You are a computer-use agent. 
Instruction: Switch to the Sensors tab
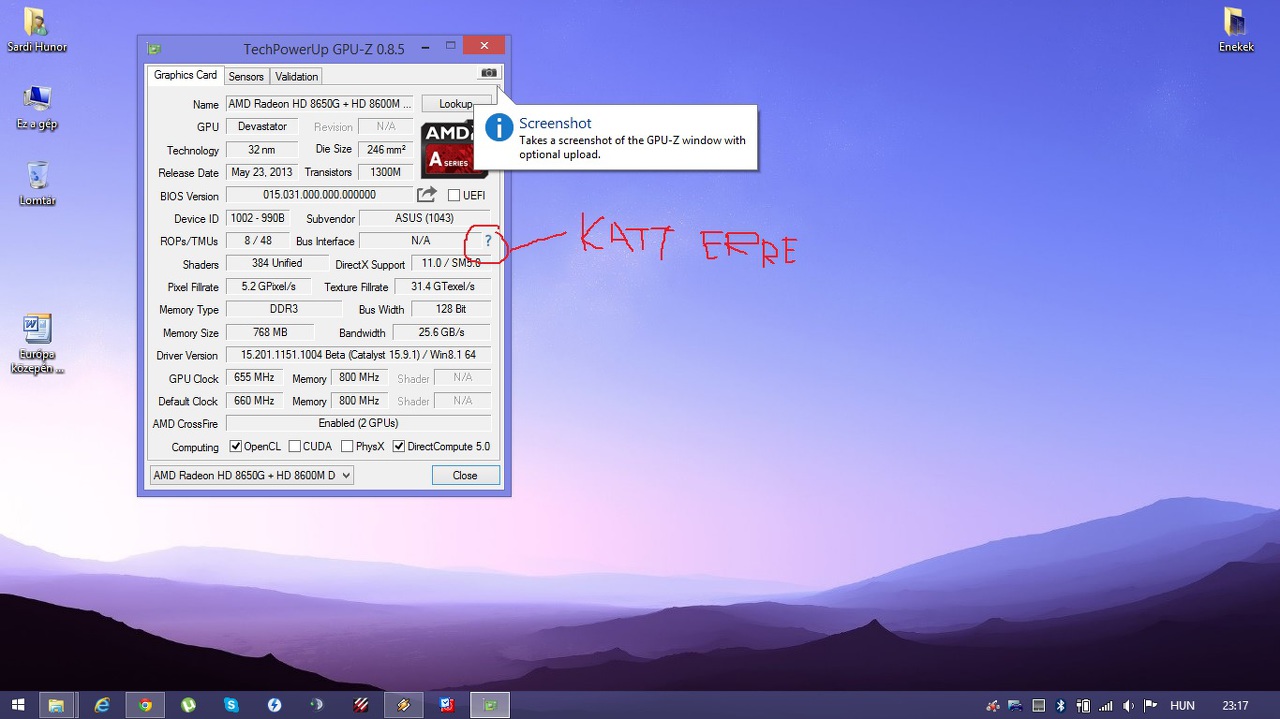(x=246, y=76)
